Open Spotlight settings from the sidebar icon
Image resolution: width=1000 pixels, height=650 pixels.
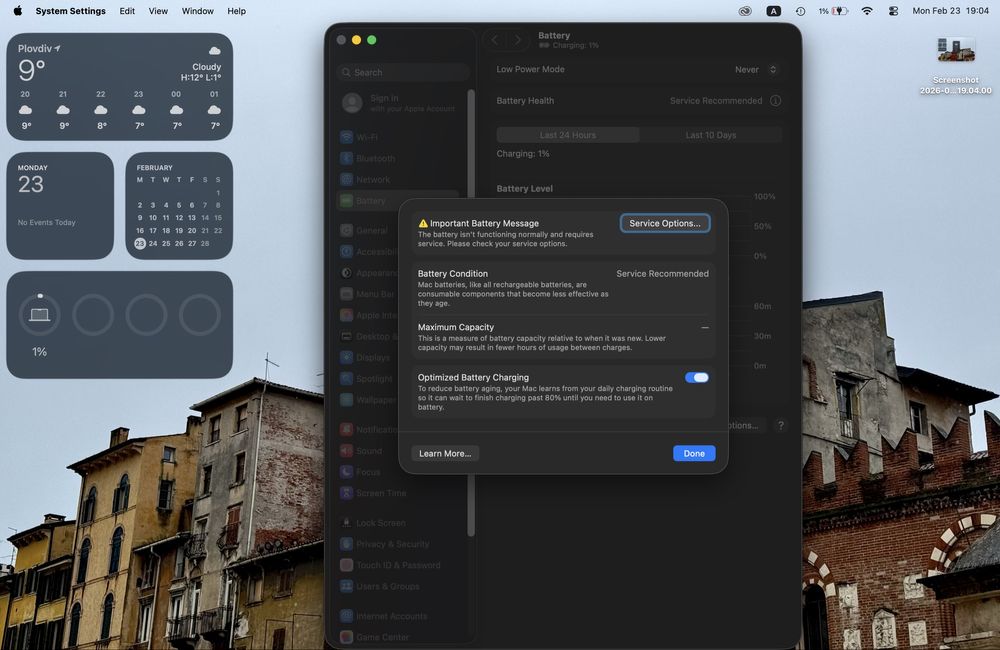tap(346, 378)
